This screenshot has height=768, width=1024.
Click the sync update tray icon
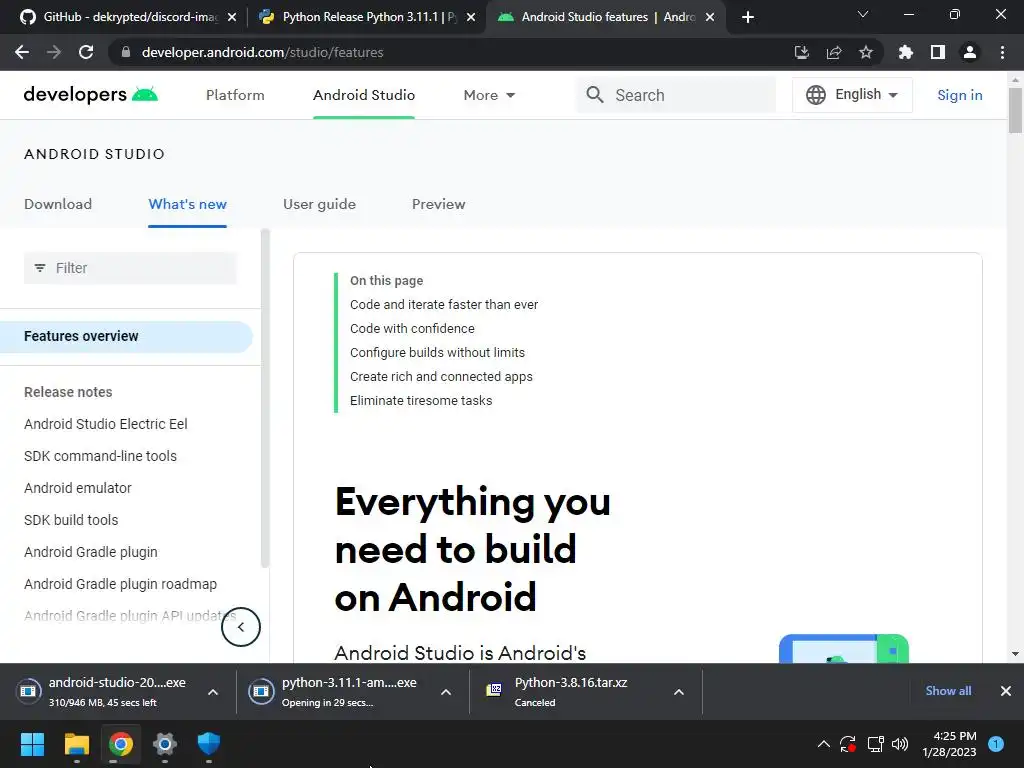[x=848, y=744]
